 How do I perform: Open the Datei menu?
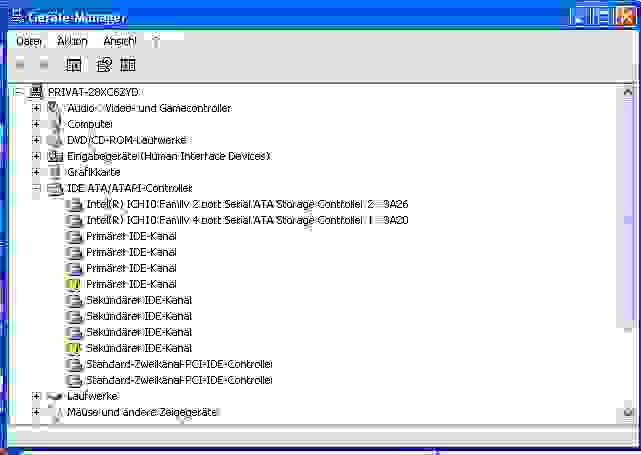[29, 41]
